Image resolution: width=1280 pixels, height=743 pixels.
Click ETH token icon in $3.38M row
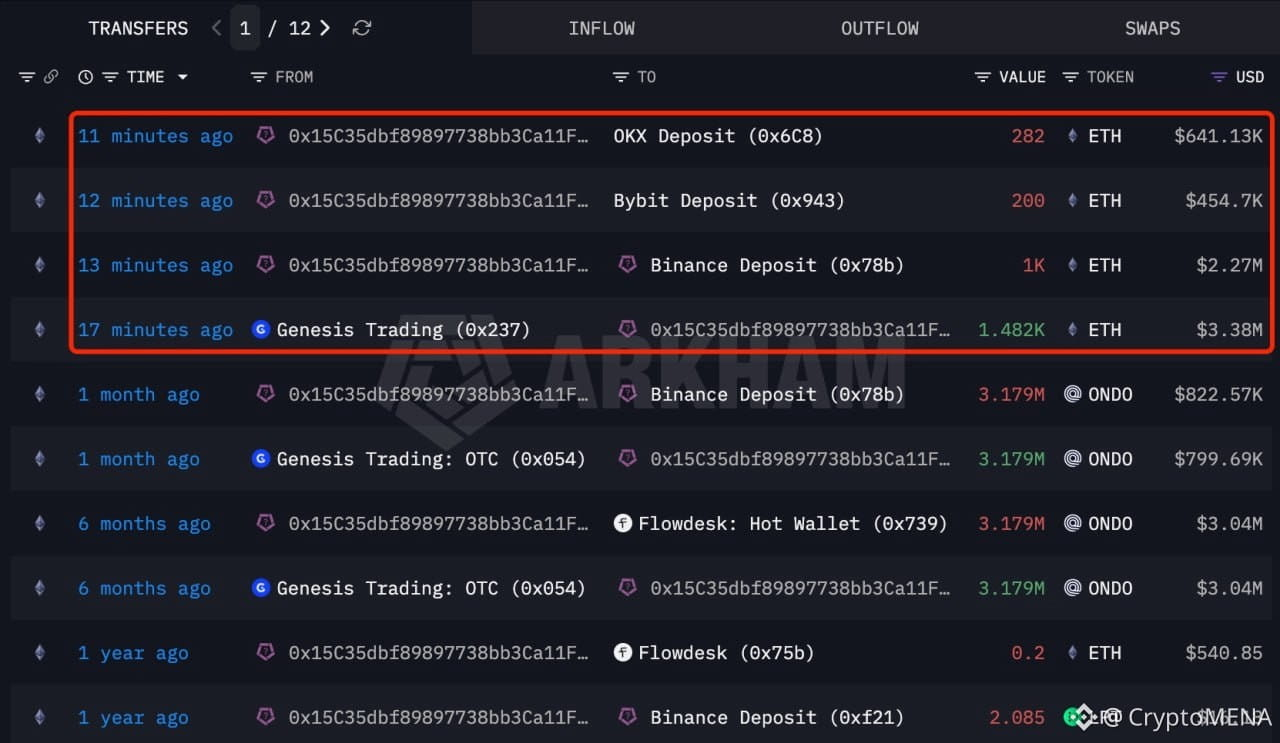(1072, 330)
